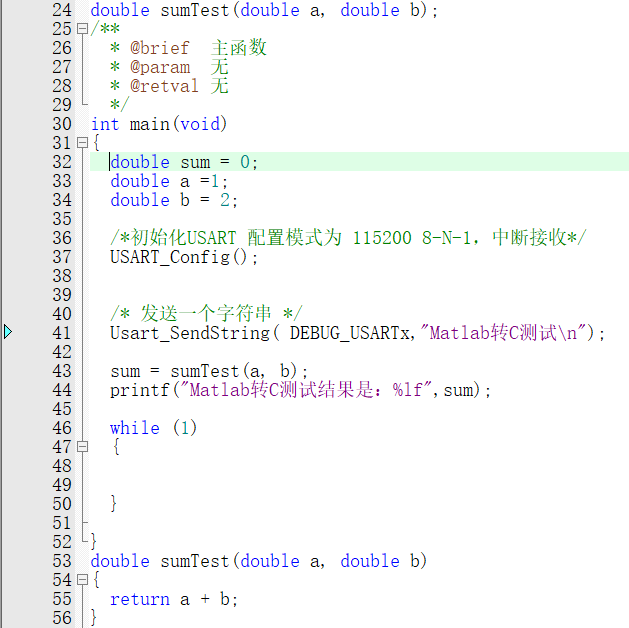This screenshot has width=629, height=628.
Task: Click the cyan execution arrow at line 41
Action: (8, 332)
